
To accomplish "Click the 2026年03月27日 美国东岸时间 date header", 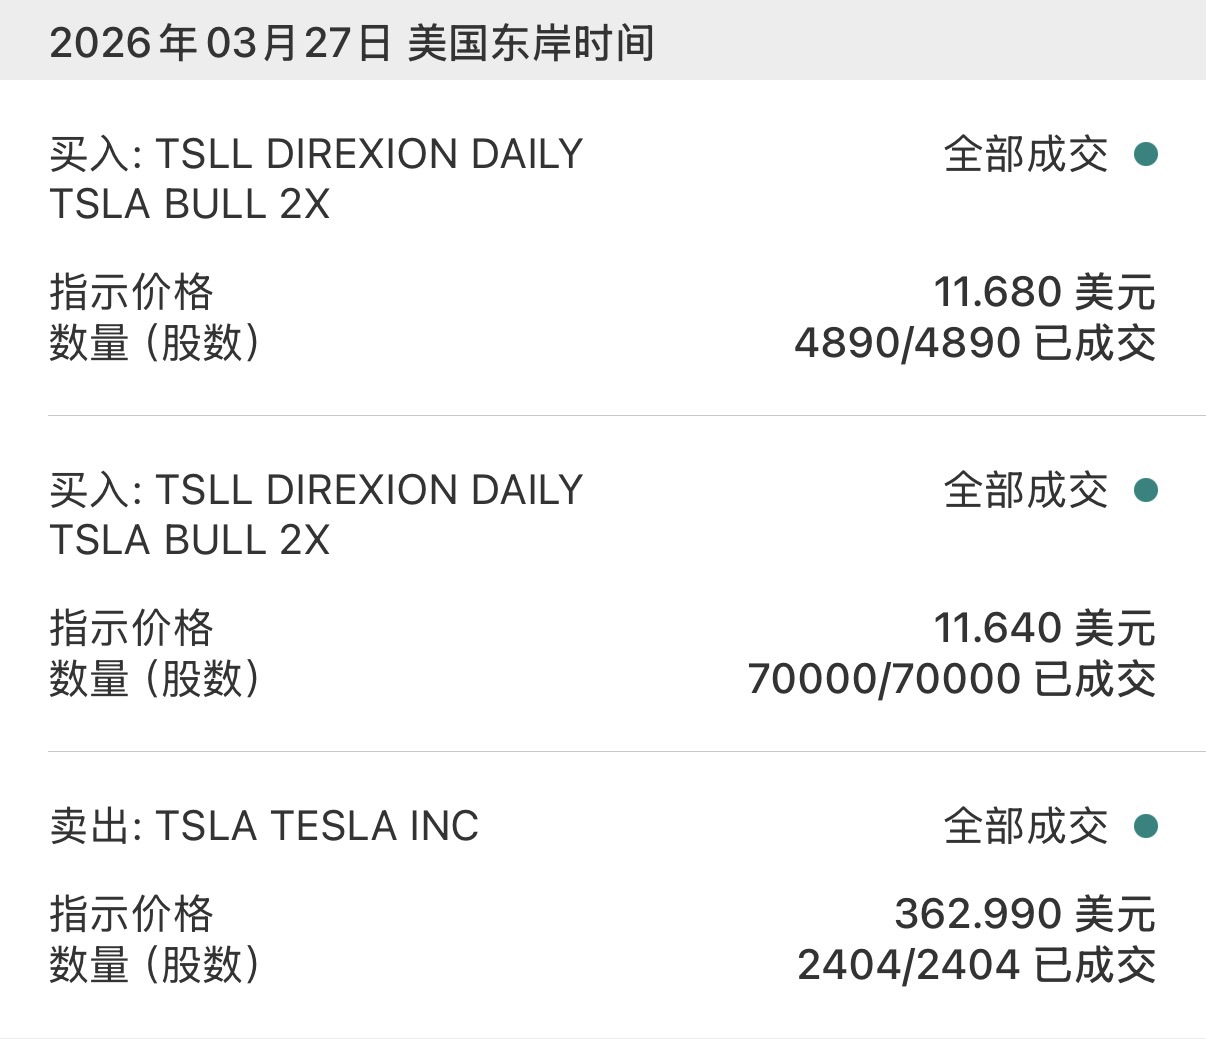I will [x=352, y=43].
